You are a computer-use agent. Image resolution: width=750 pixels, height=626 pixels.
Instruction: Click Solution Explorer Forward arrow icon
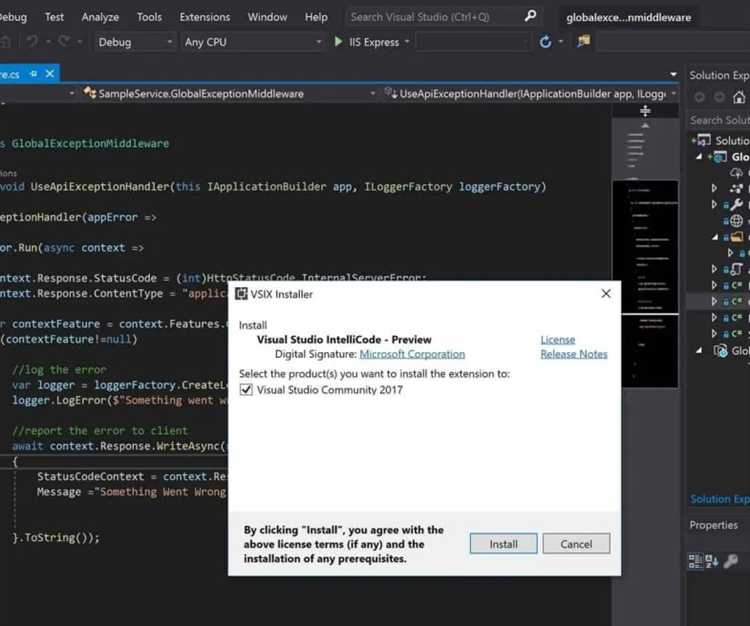click(x=719, y=98)
